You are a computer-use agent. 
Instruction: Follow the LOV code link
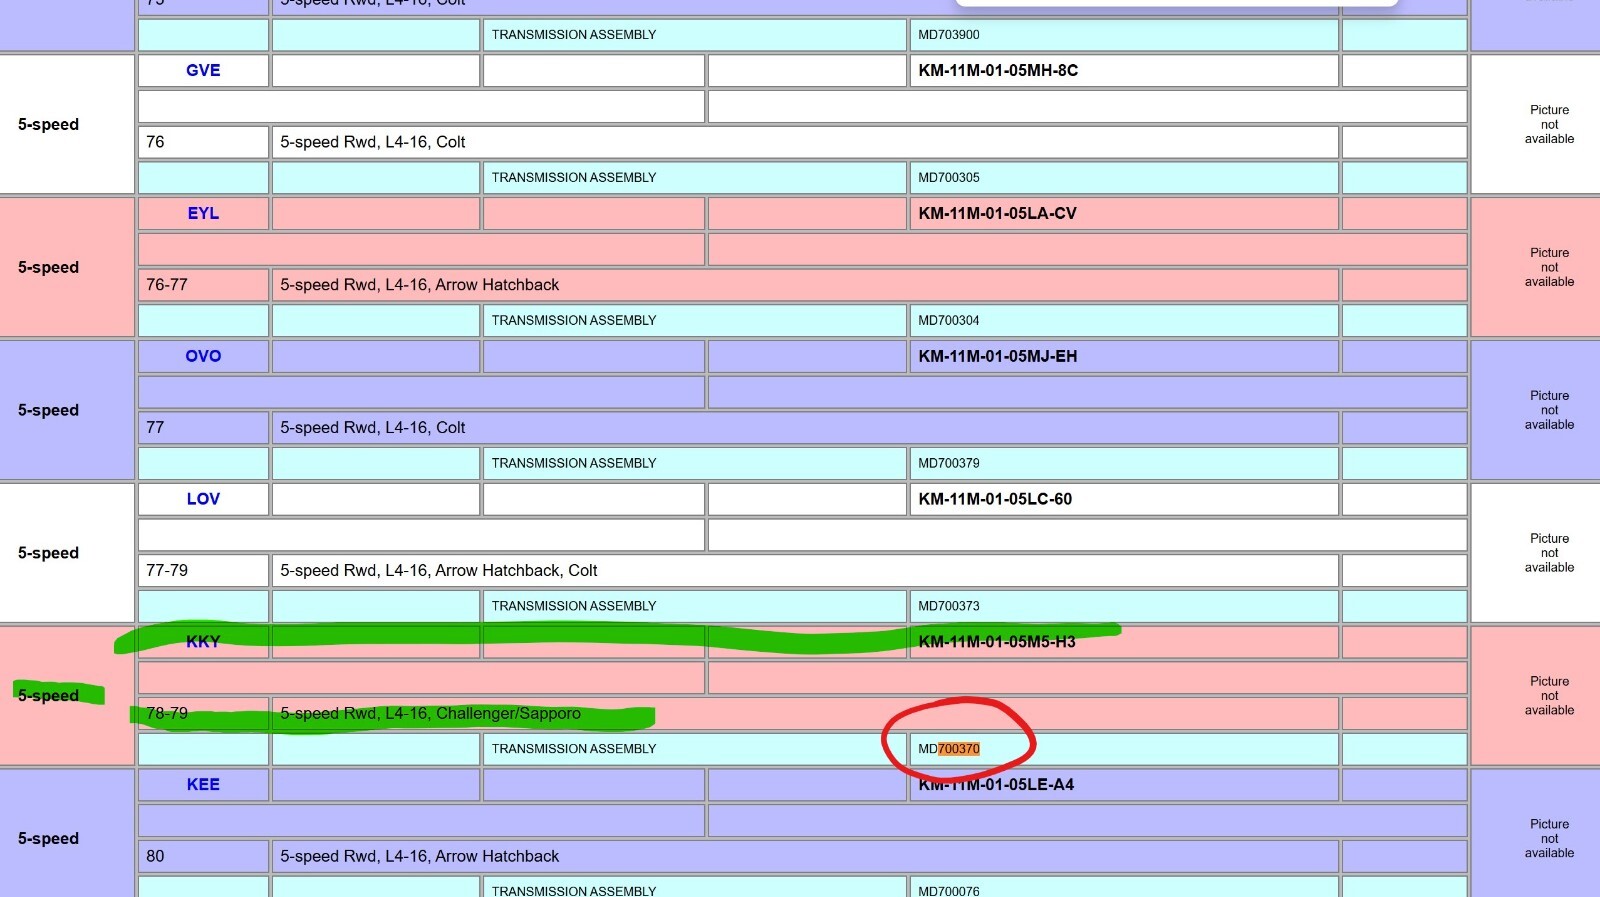click(x=203, y=499)
